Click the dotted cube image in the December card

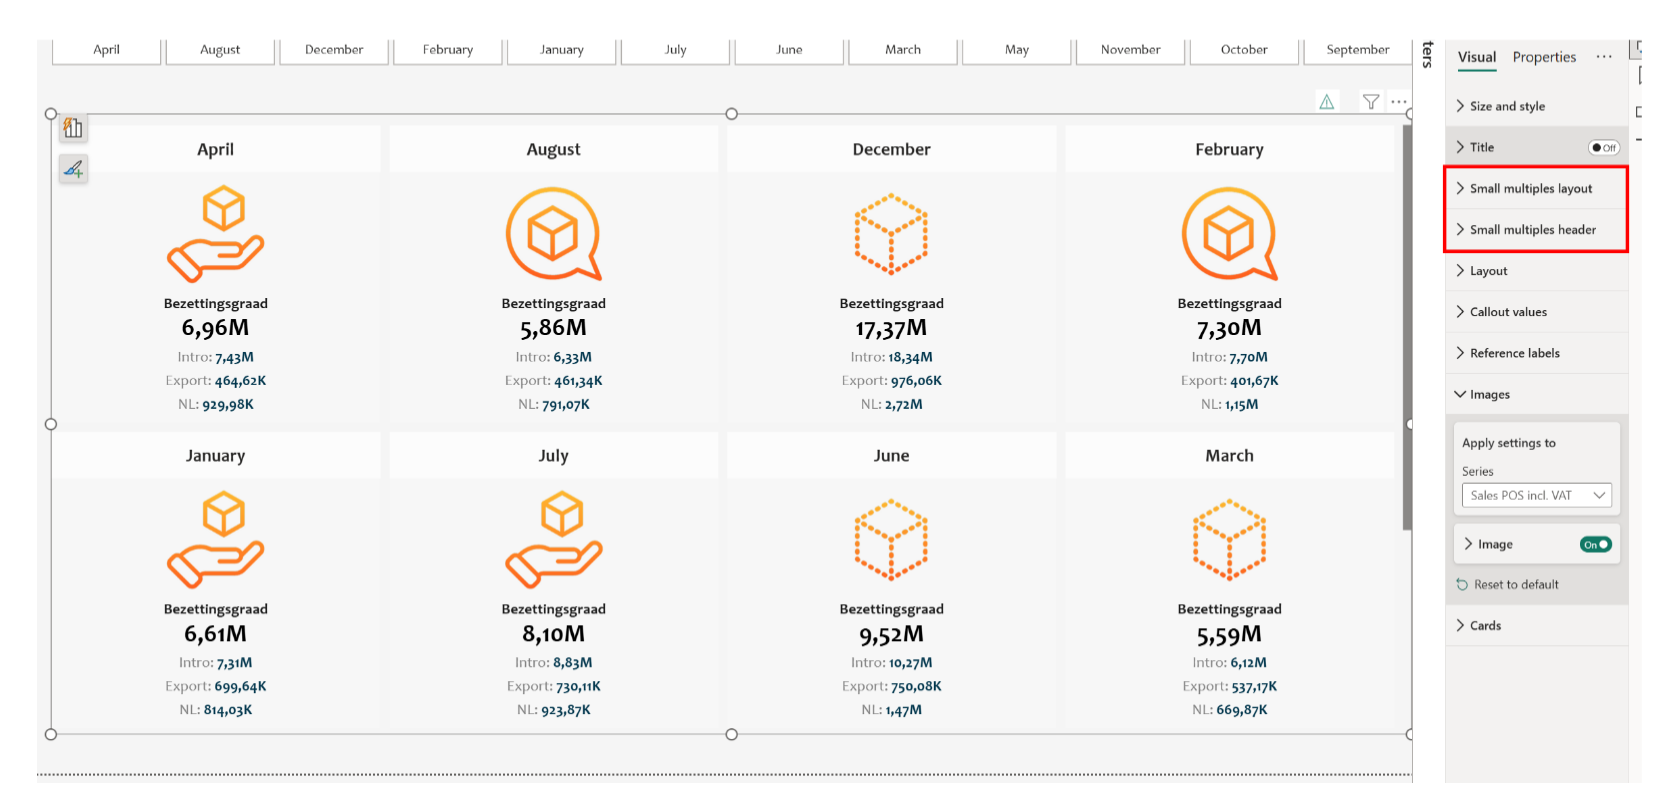891,234
